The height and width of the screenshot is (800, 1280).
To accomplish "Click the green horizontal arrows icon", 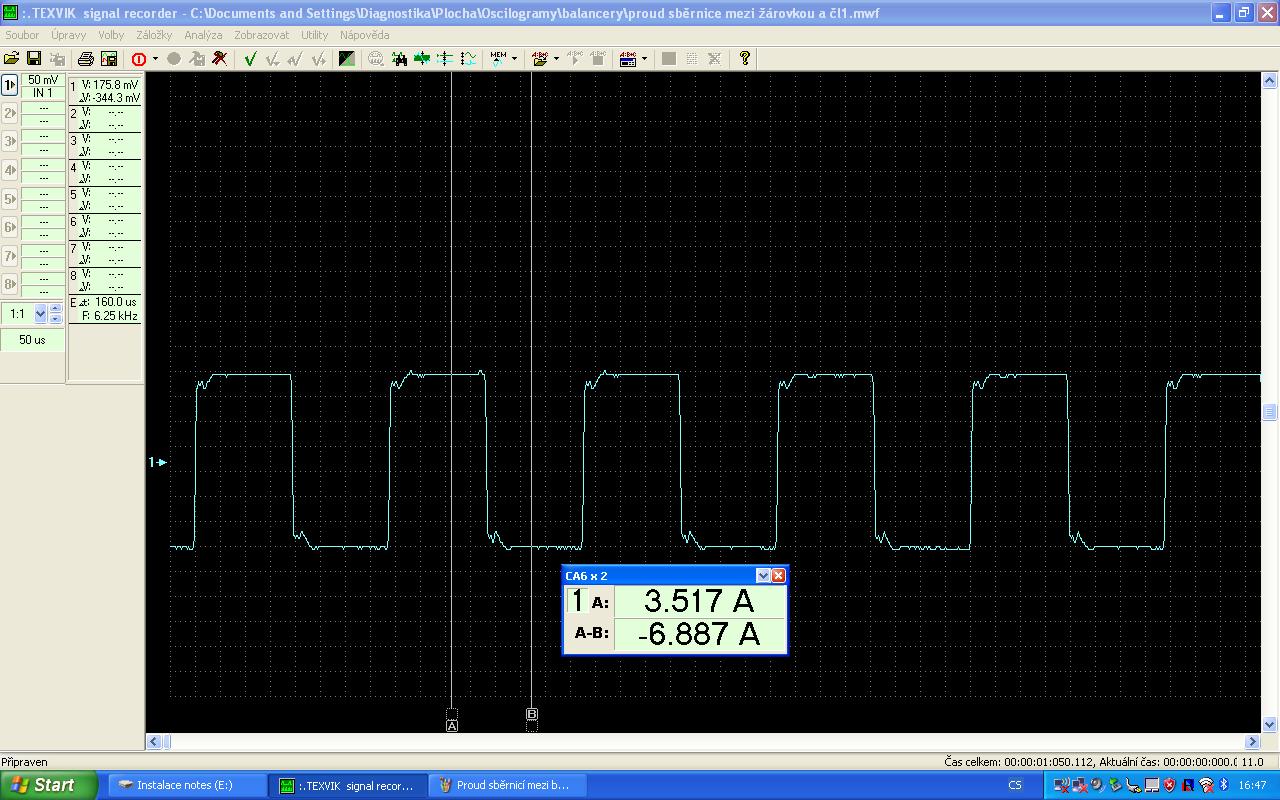I will coord(422,59).
